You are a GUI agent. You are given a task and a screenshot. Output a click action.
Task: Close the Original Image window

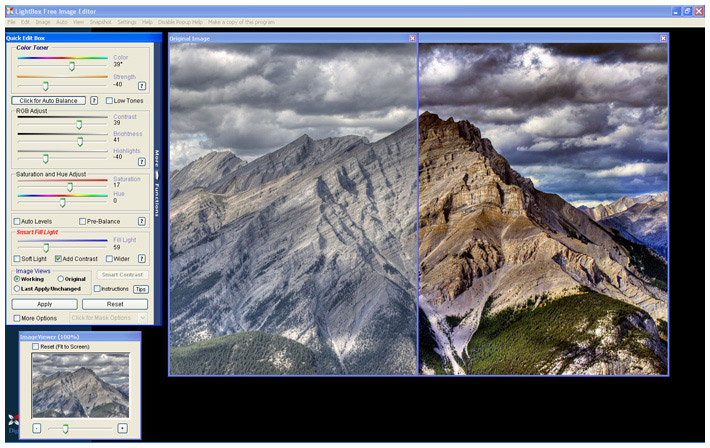[412, 38]
